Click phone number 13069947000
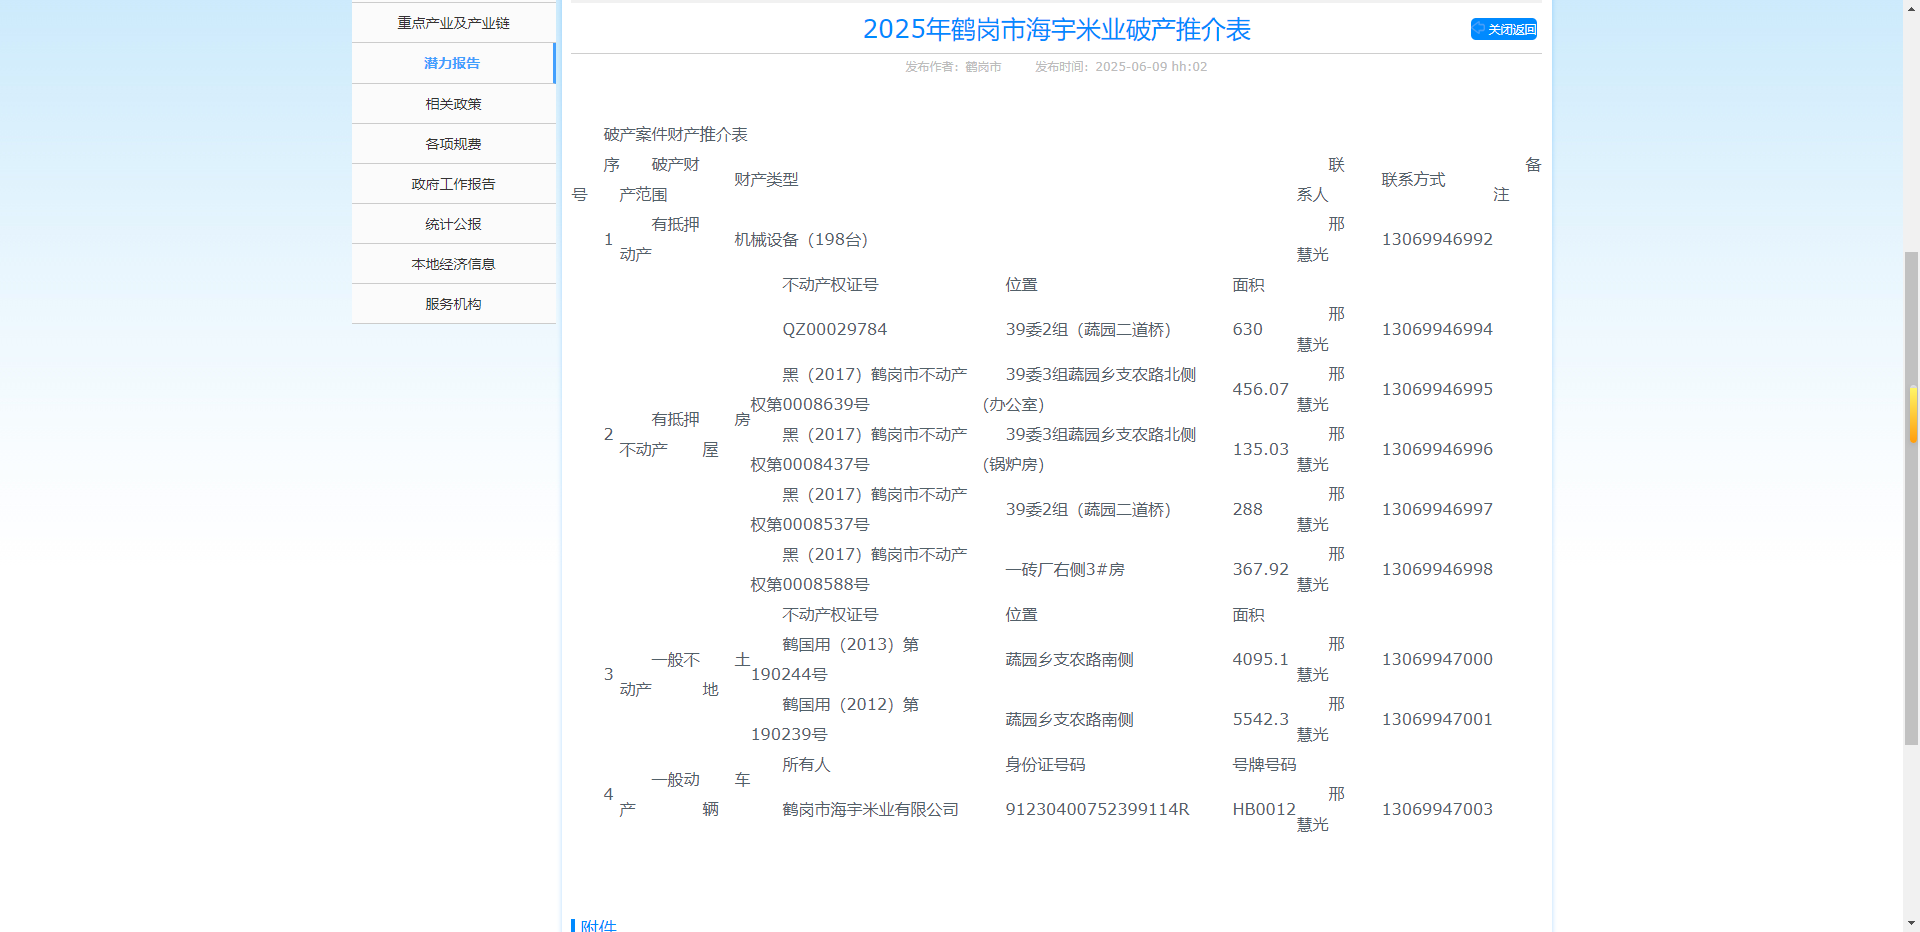The height and width of the screenshot is (932, 1920). 1437,659
